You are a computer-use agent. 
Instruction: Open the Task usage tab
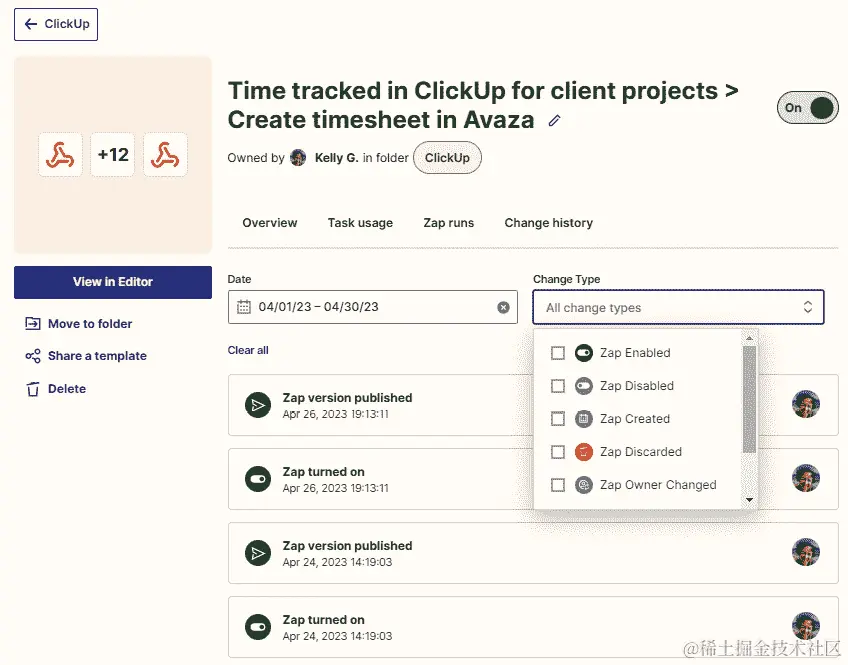(x=360, y=223)
